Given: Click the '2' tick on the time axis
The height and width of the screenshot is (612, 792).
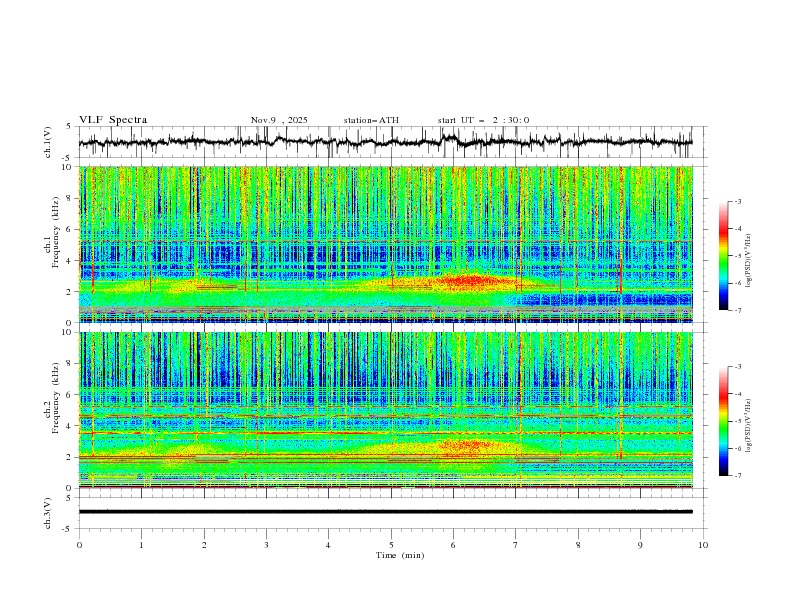Looking at the screenshot, I should pos(204,545).
